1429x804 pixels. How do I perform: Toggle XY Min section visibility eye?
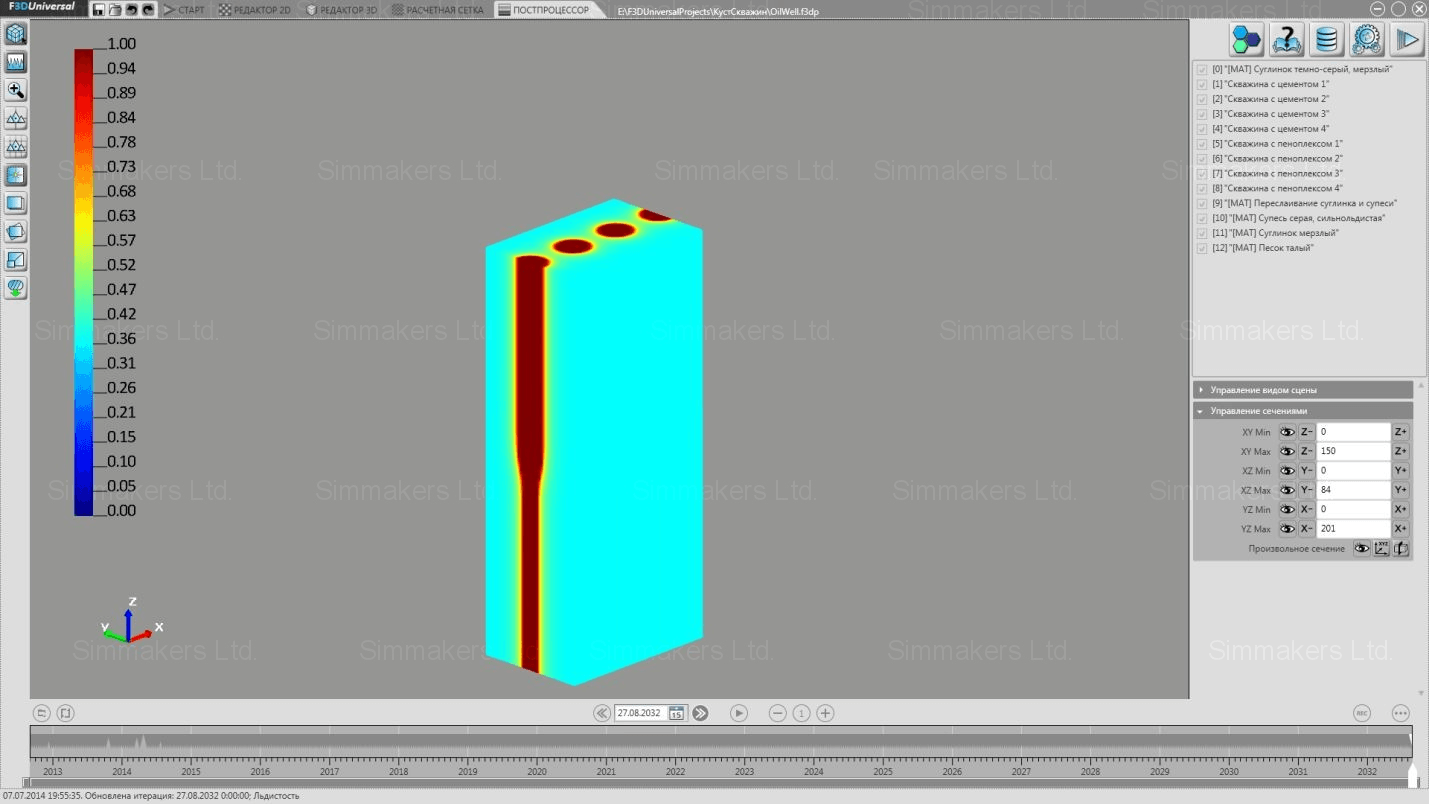[x=1287, y=432]
